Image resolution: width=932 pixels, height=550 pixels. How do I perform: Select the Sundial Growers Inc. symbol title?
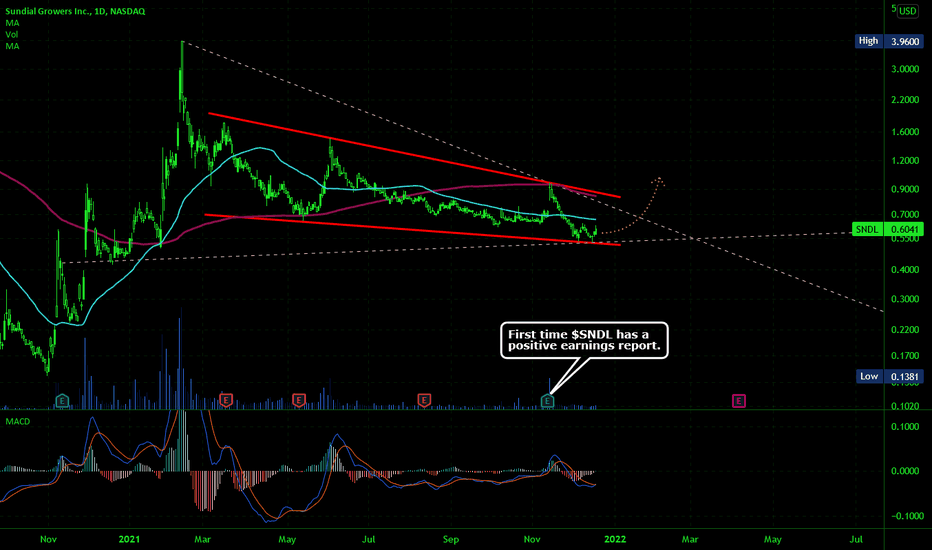(x=75, y=11)
